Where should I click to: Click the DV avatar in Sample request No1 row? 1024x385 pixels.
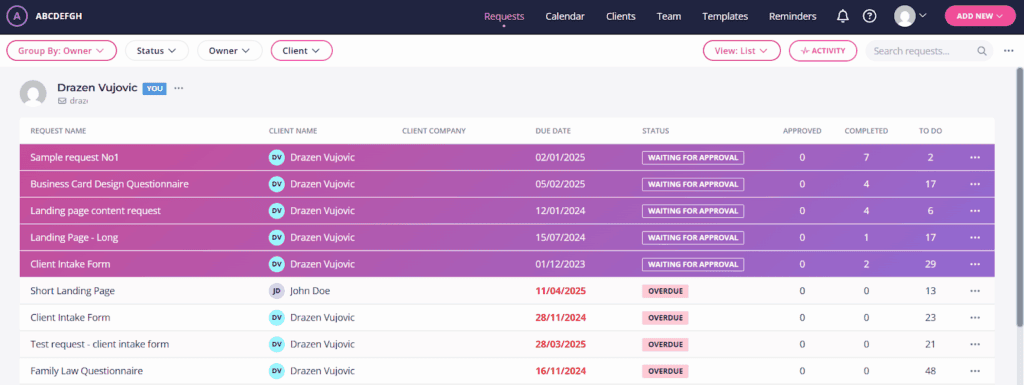[x=277, y=157]
